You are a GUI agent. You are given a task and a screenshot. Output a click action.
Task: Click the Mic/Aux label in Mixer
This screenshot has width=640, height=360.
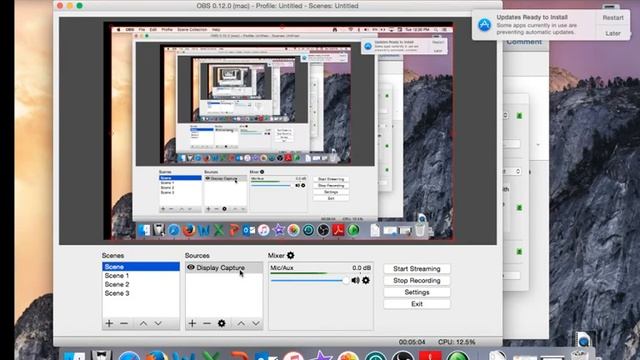click(282, 268)
